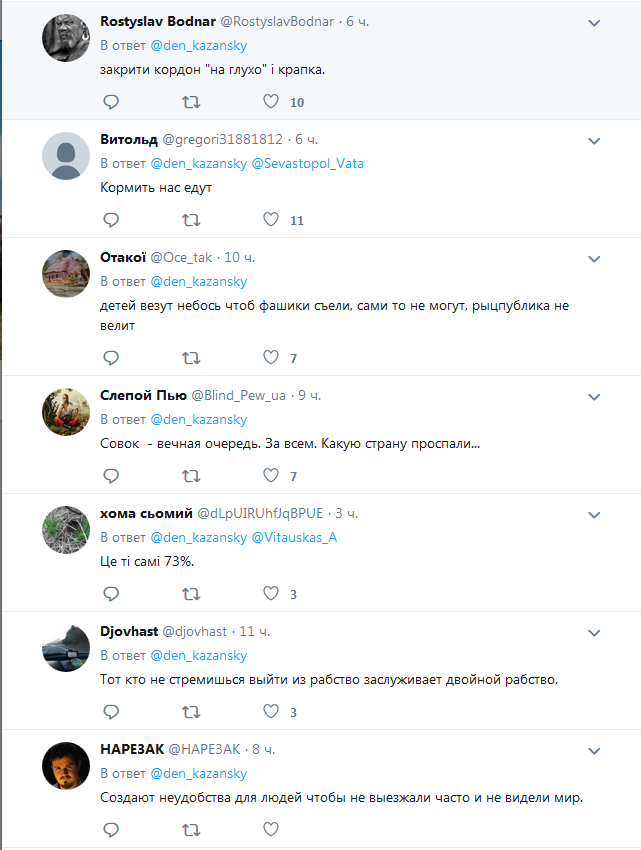
Task: Retweet the НАРЕЗАК tweet
Action: point(191,830)
